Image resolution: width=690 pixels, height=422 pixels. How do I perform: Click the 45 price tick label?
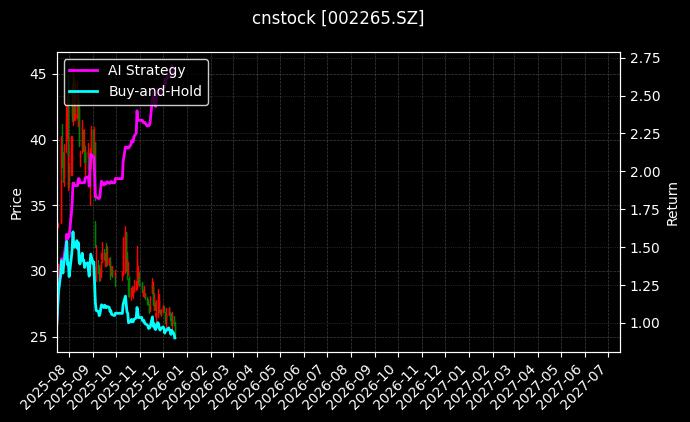38,74
